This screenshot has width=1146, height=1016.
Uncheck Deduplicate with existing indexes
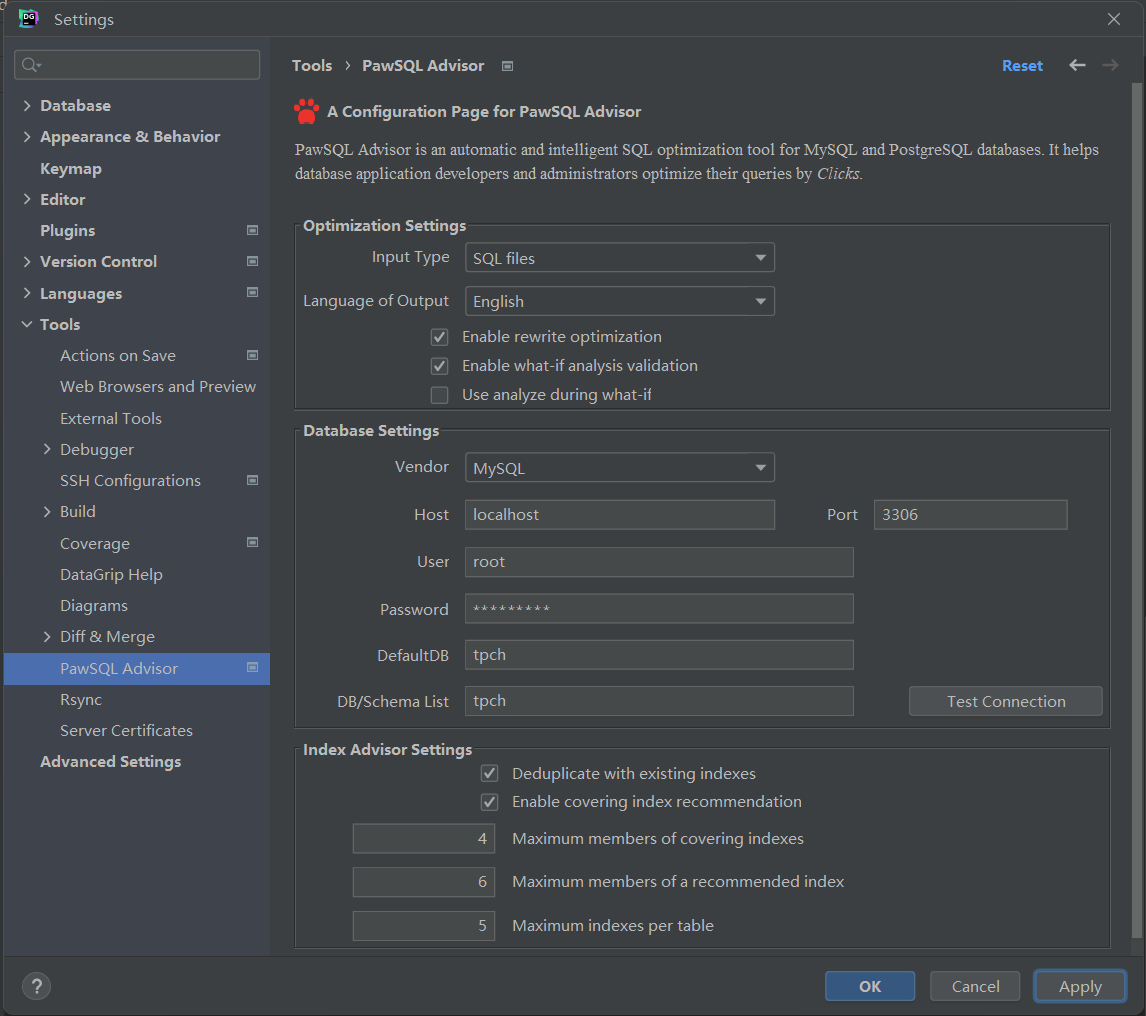coord(490,773)
